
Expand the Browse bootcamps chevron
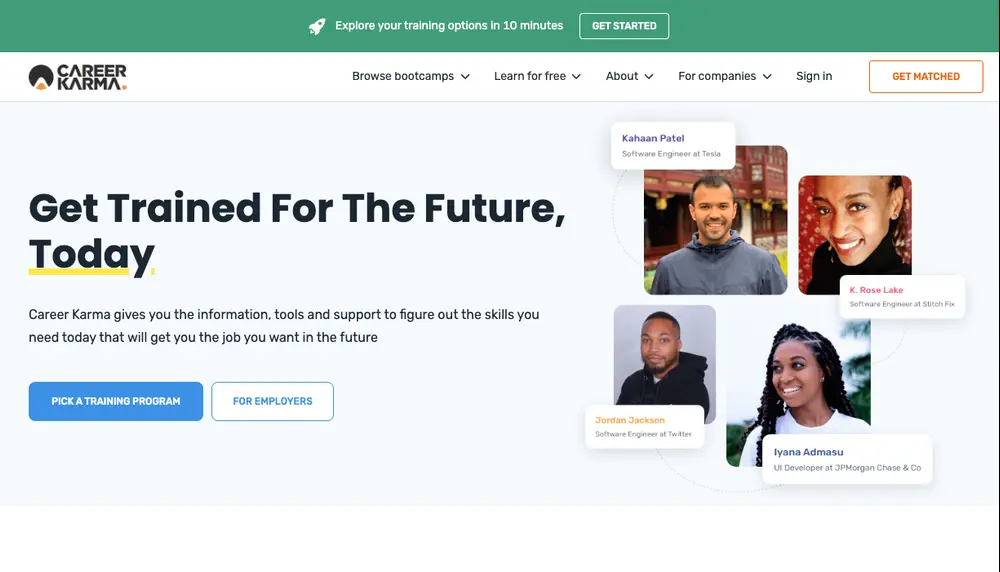465,76
